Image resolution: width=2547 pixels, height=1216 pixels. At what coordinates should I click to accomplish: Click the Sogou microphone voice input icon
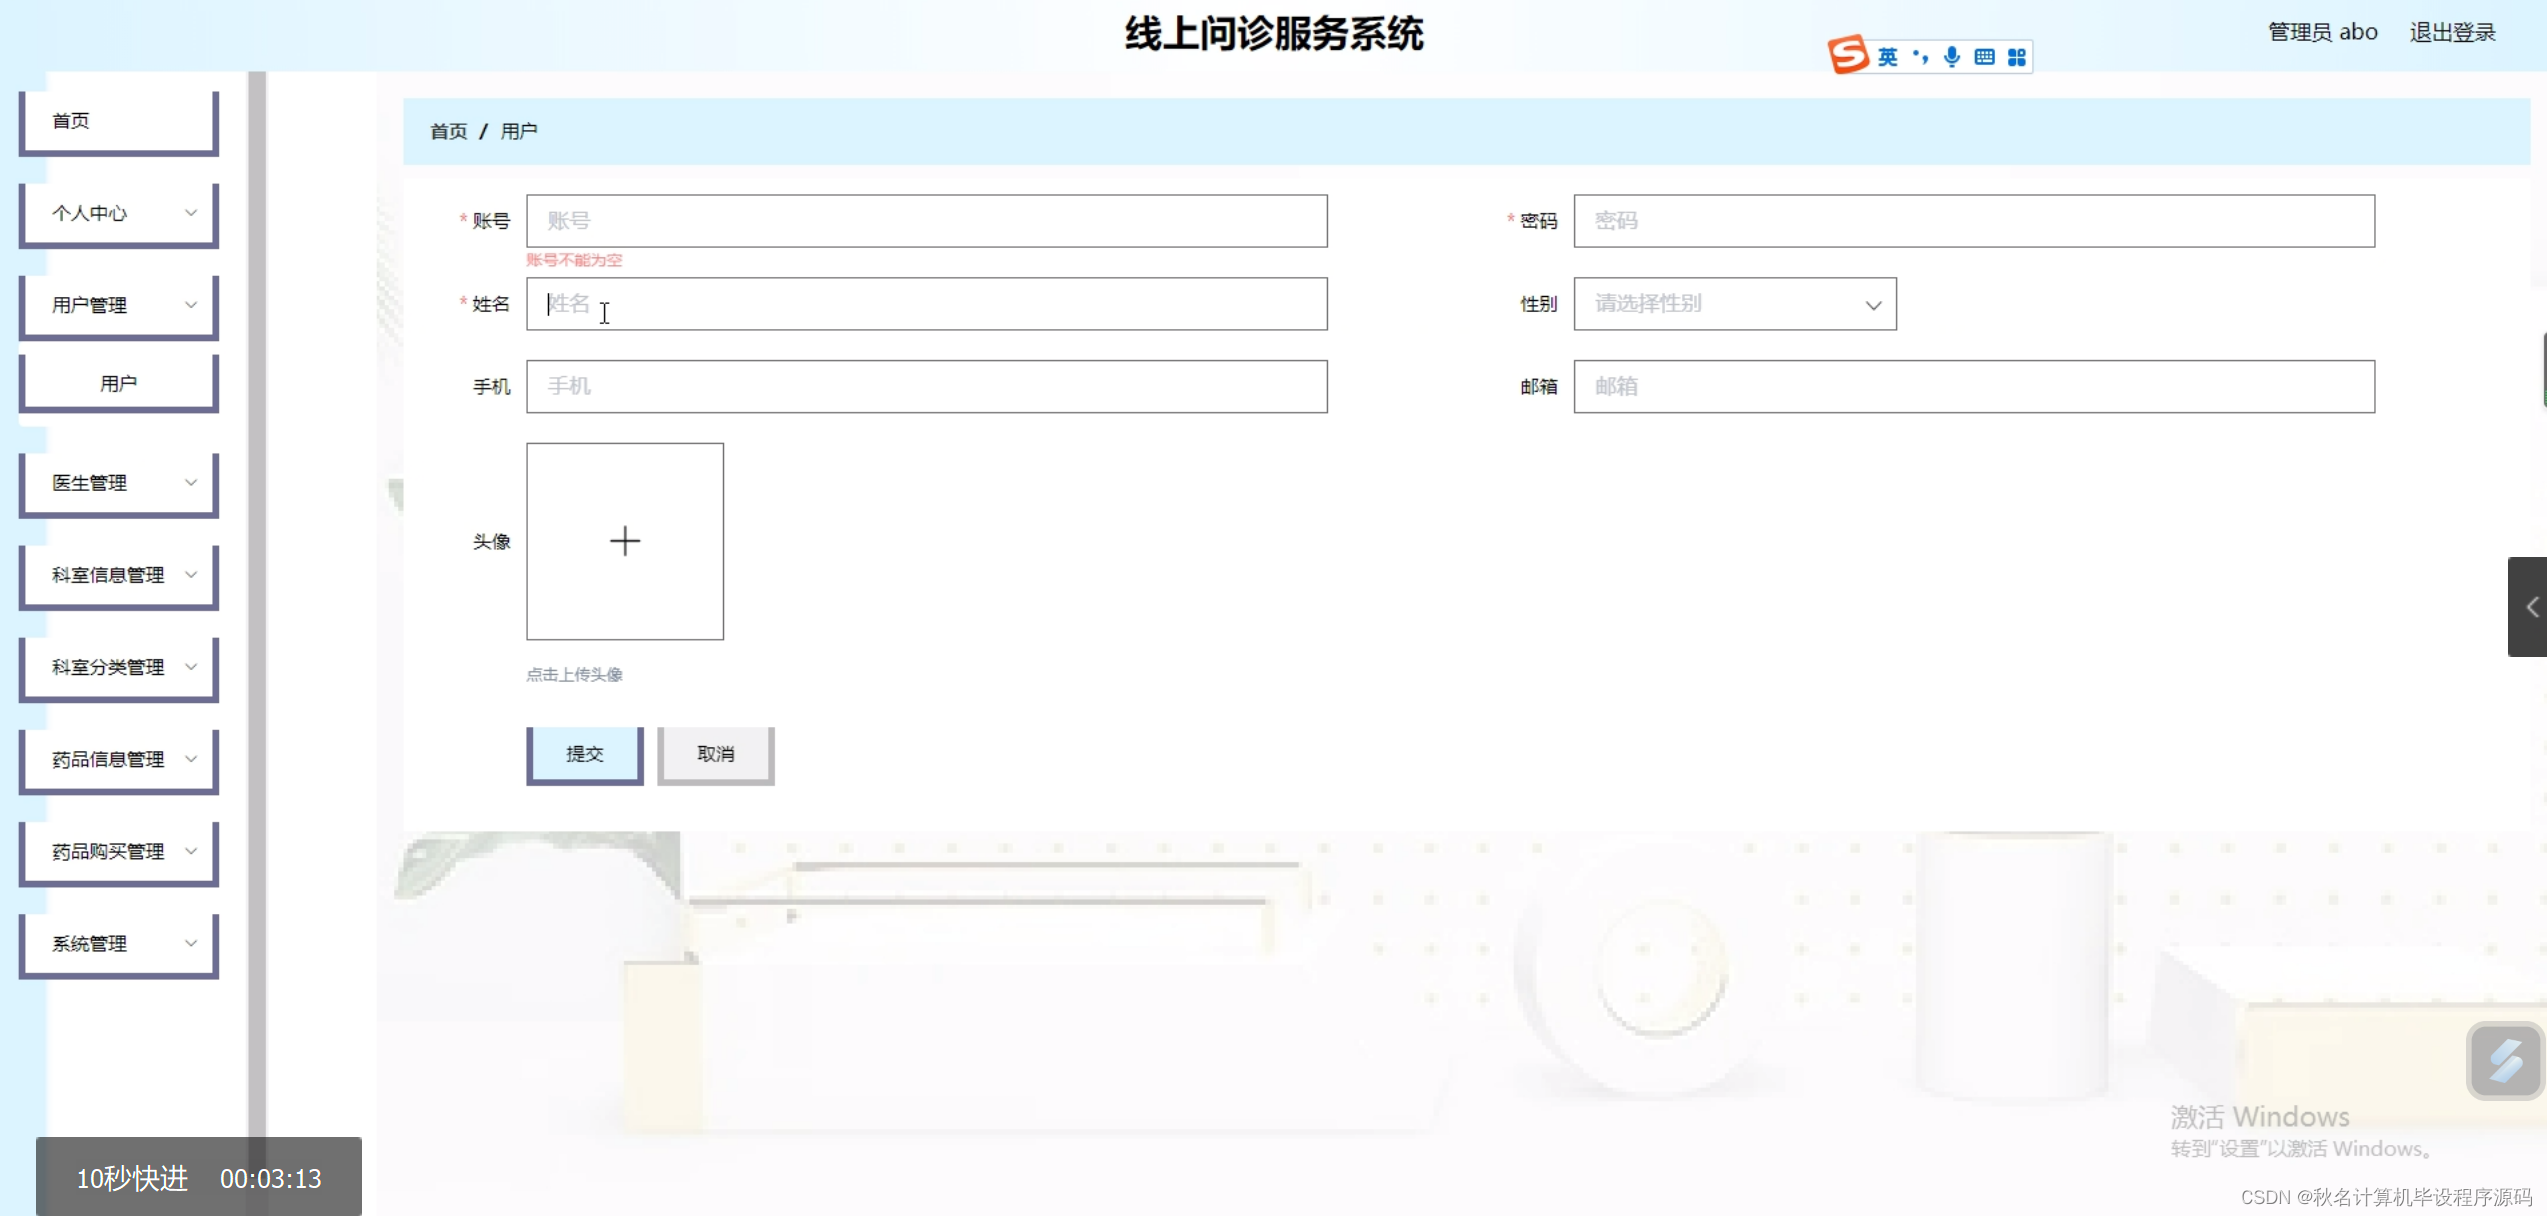pyautogui.click(x=1952, y=57)
